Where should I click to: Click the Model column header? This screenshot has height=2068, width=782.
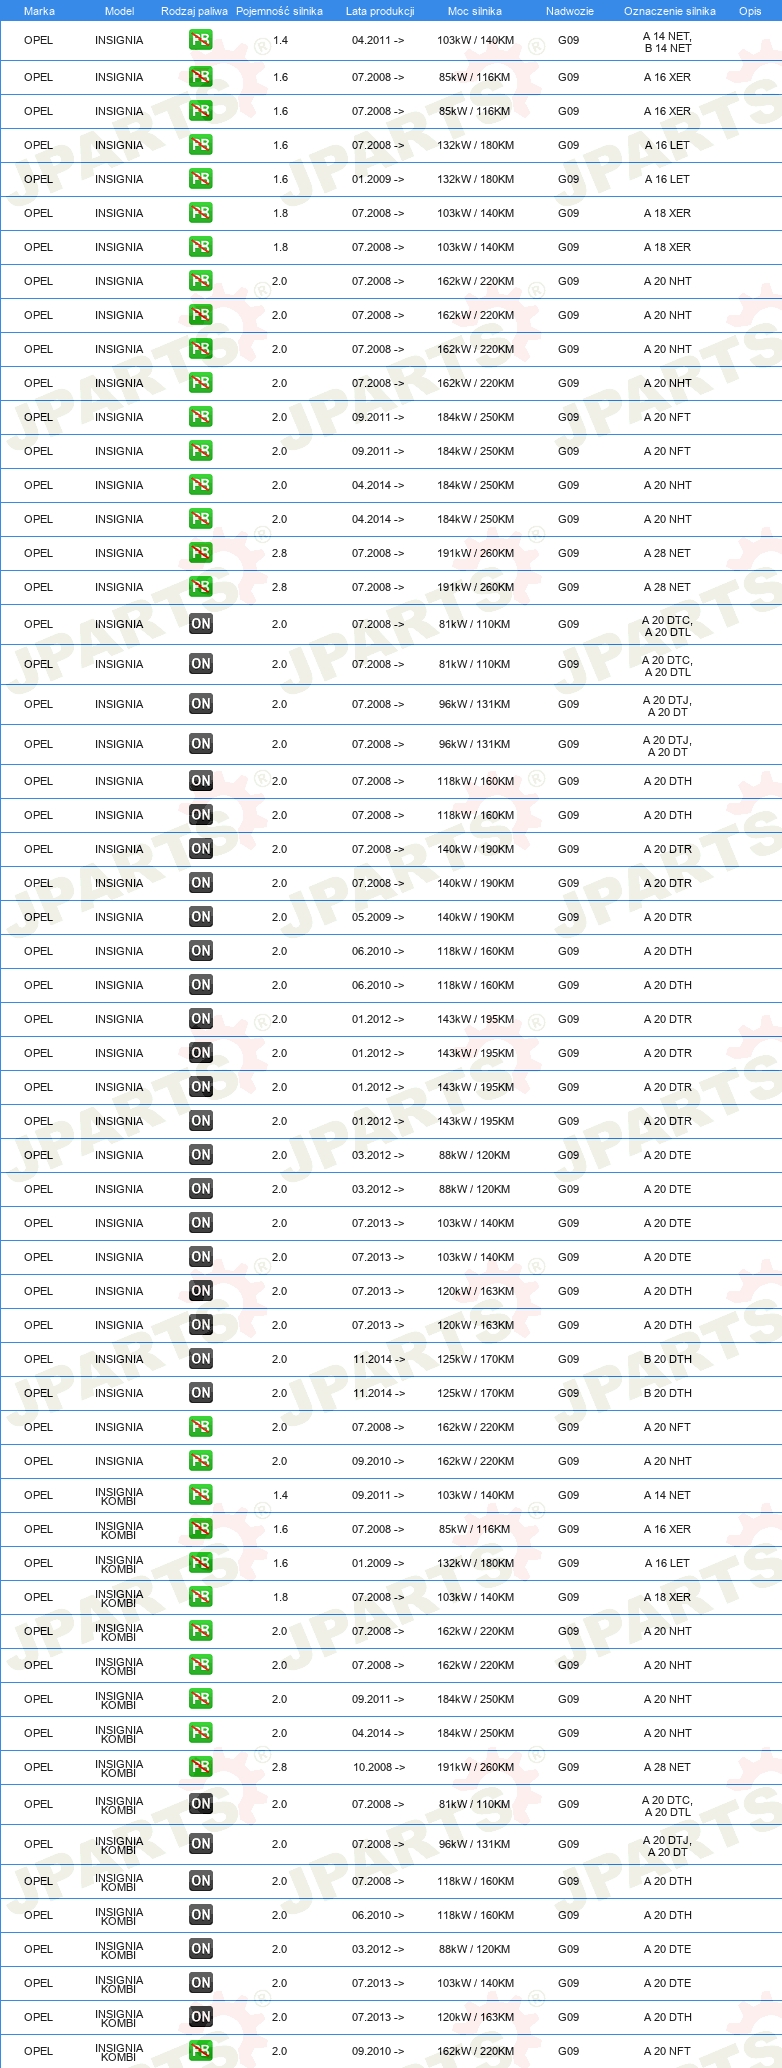point(119,11)
